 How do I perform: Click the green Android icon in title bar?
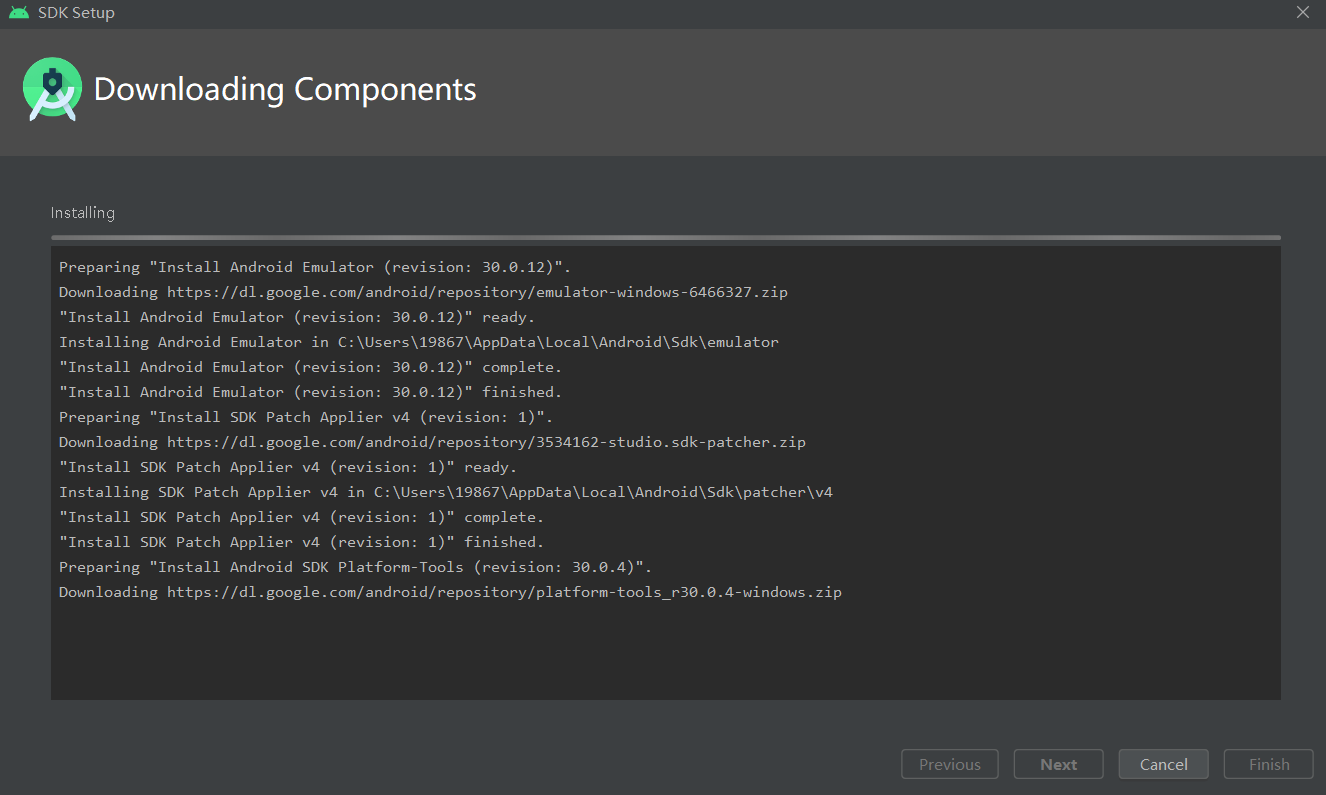coord(18,13)
